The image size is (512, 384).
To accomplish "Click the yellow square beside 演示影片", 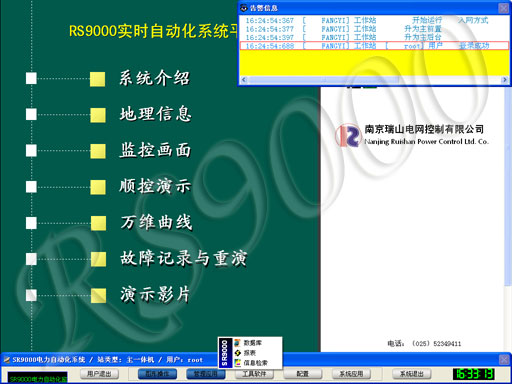I will coord(98,295).
